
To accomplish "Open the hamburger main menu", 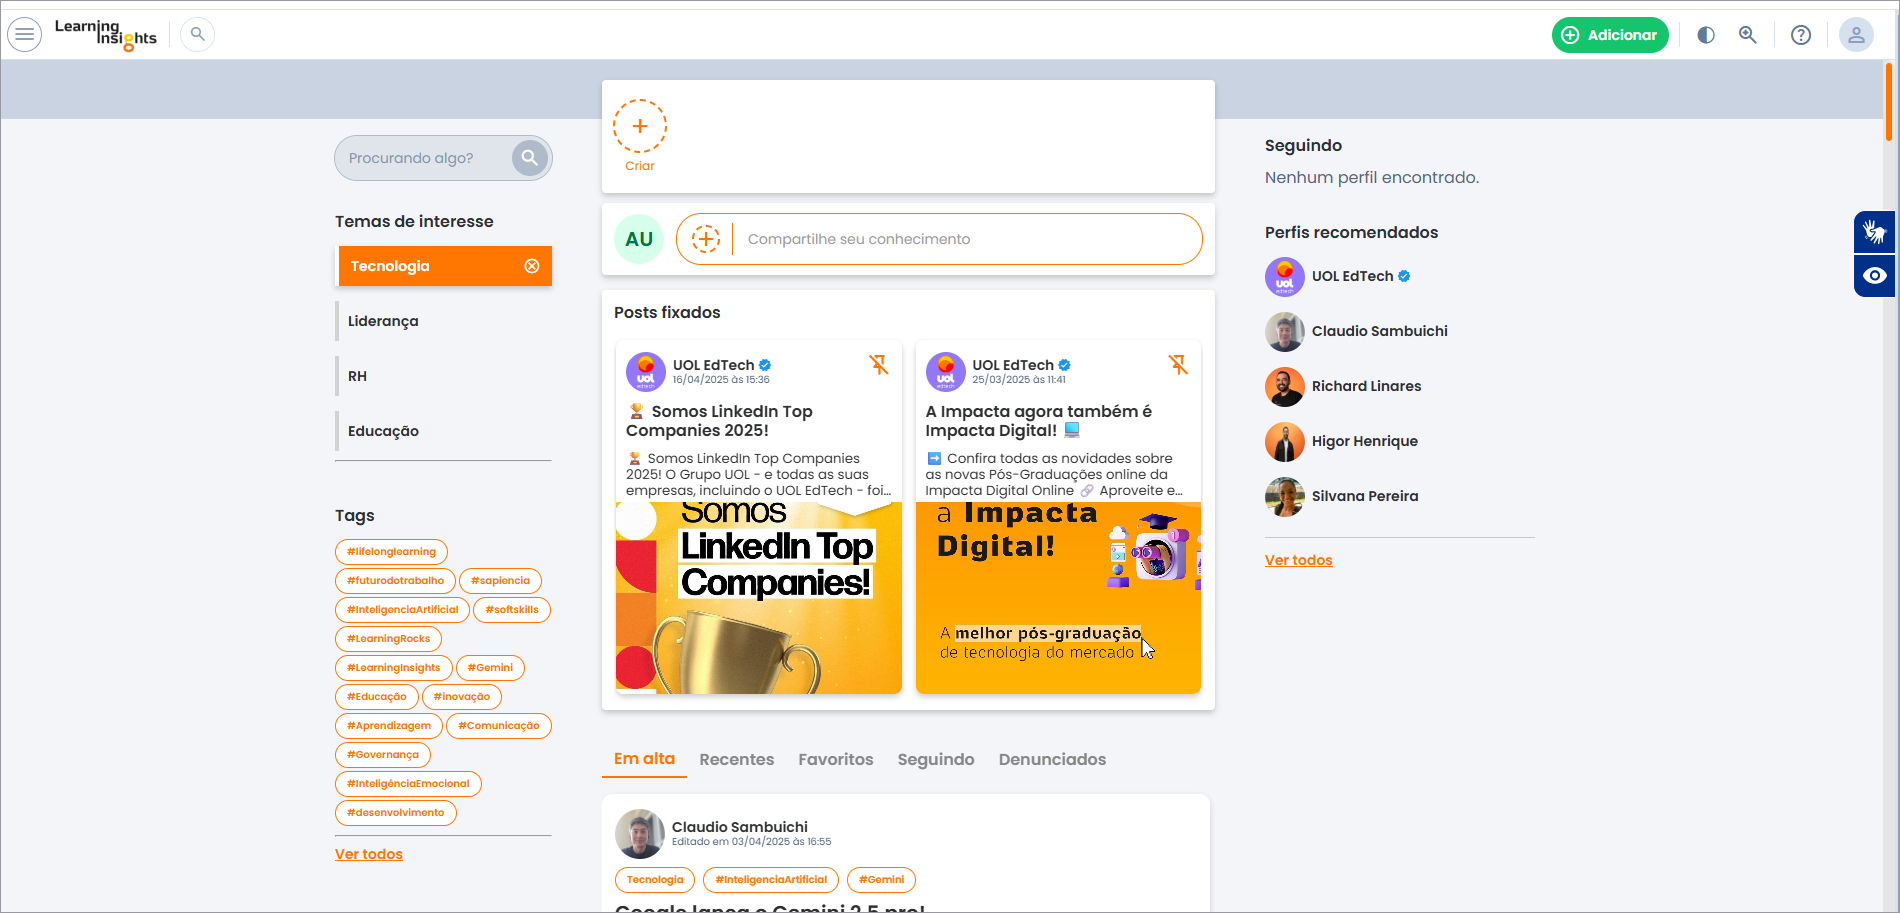I will tap(25, 35).
